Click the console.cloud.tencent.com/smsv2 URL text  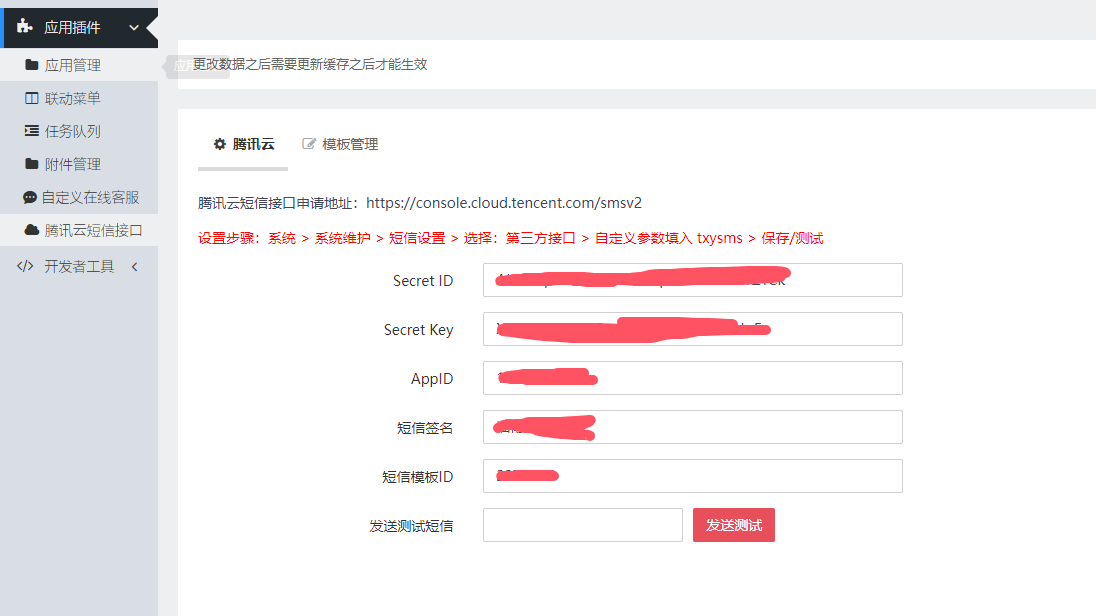pyautogui.click(x=504, y=203)
